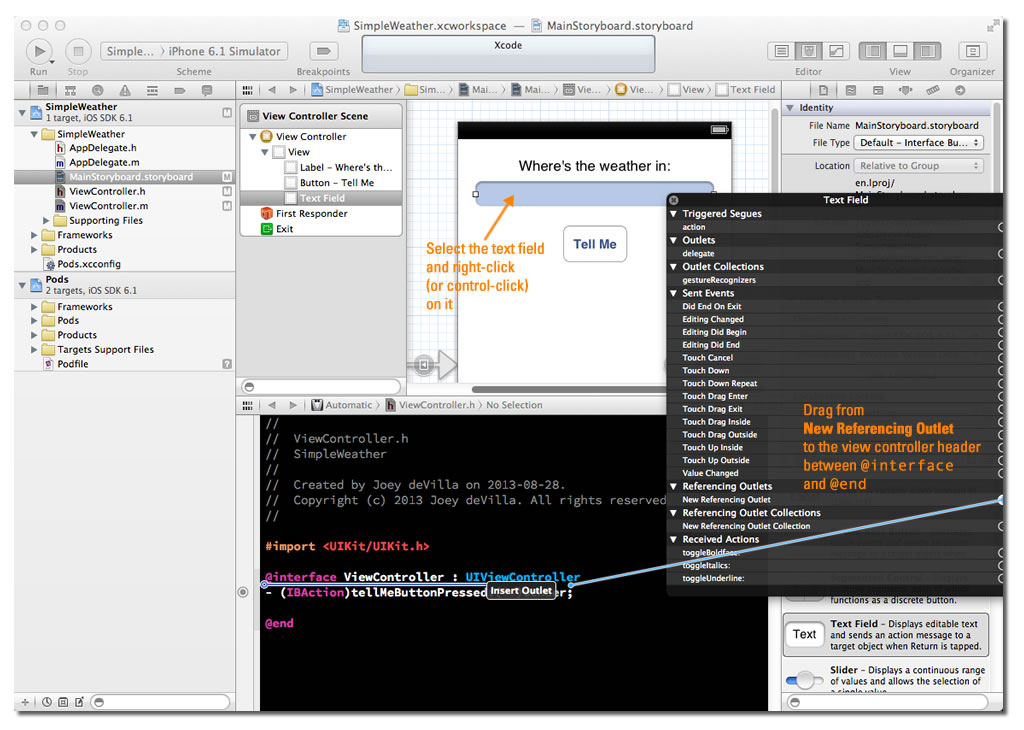Open the File Type dropdown
The height and width of the screenshot is (730, 1024).
[918, 142]
